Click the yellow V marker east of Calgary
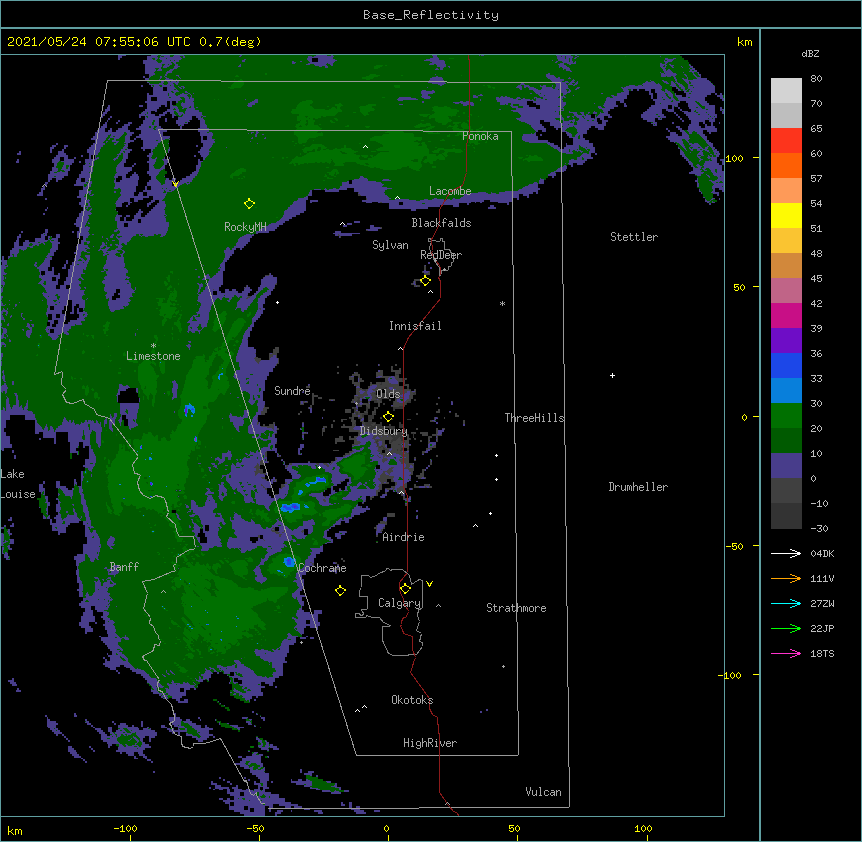Screen dimensions: 862x842 click(429, 584)
